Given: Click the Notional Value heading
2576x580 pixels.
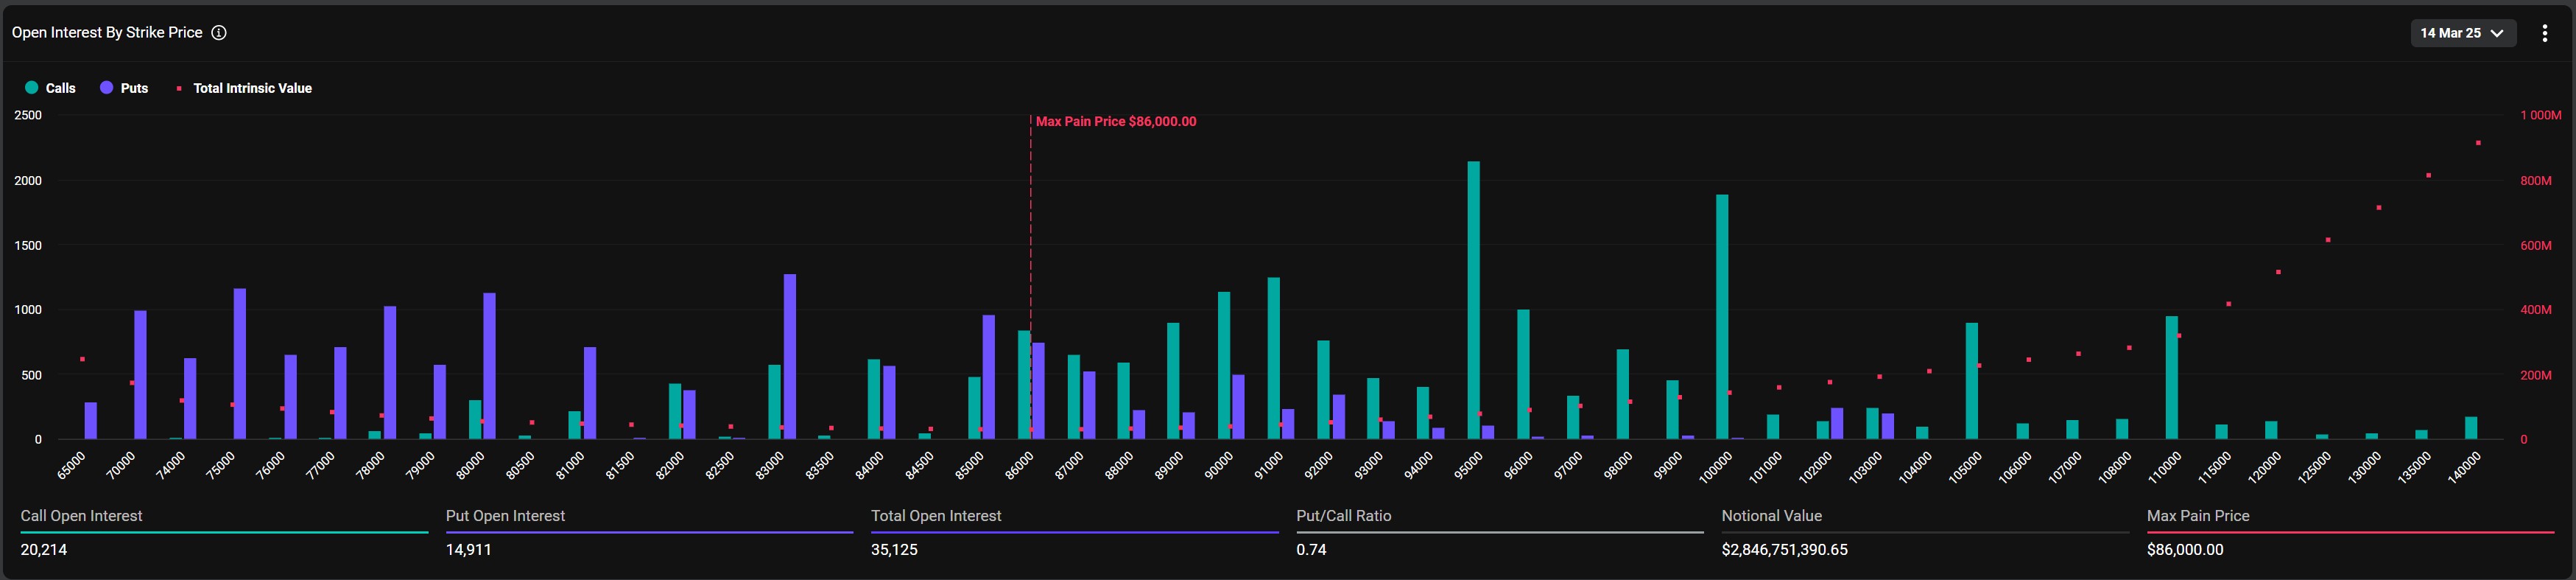Looking at the screenshot, I should [x=1771, y=516].
